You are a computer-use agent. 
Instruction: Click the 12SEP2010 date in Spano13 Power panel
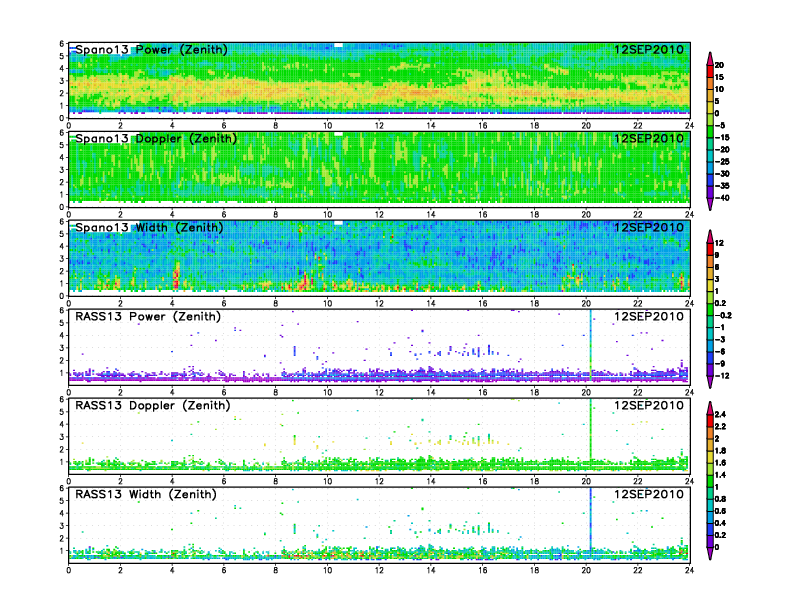(649, 49)
